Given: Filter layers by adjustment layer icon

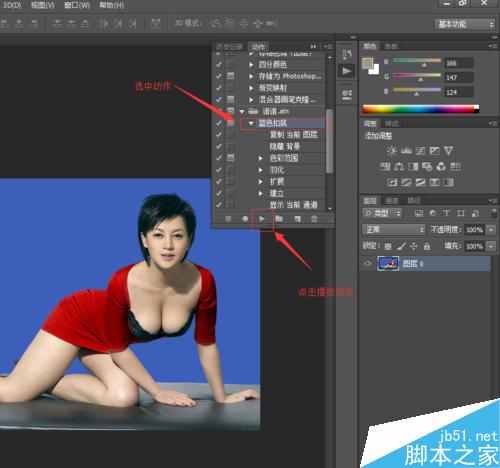Looking at the screenshot, I should pos(433,213).
